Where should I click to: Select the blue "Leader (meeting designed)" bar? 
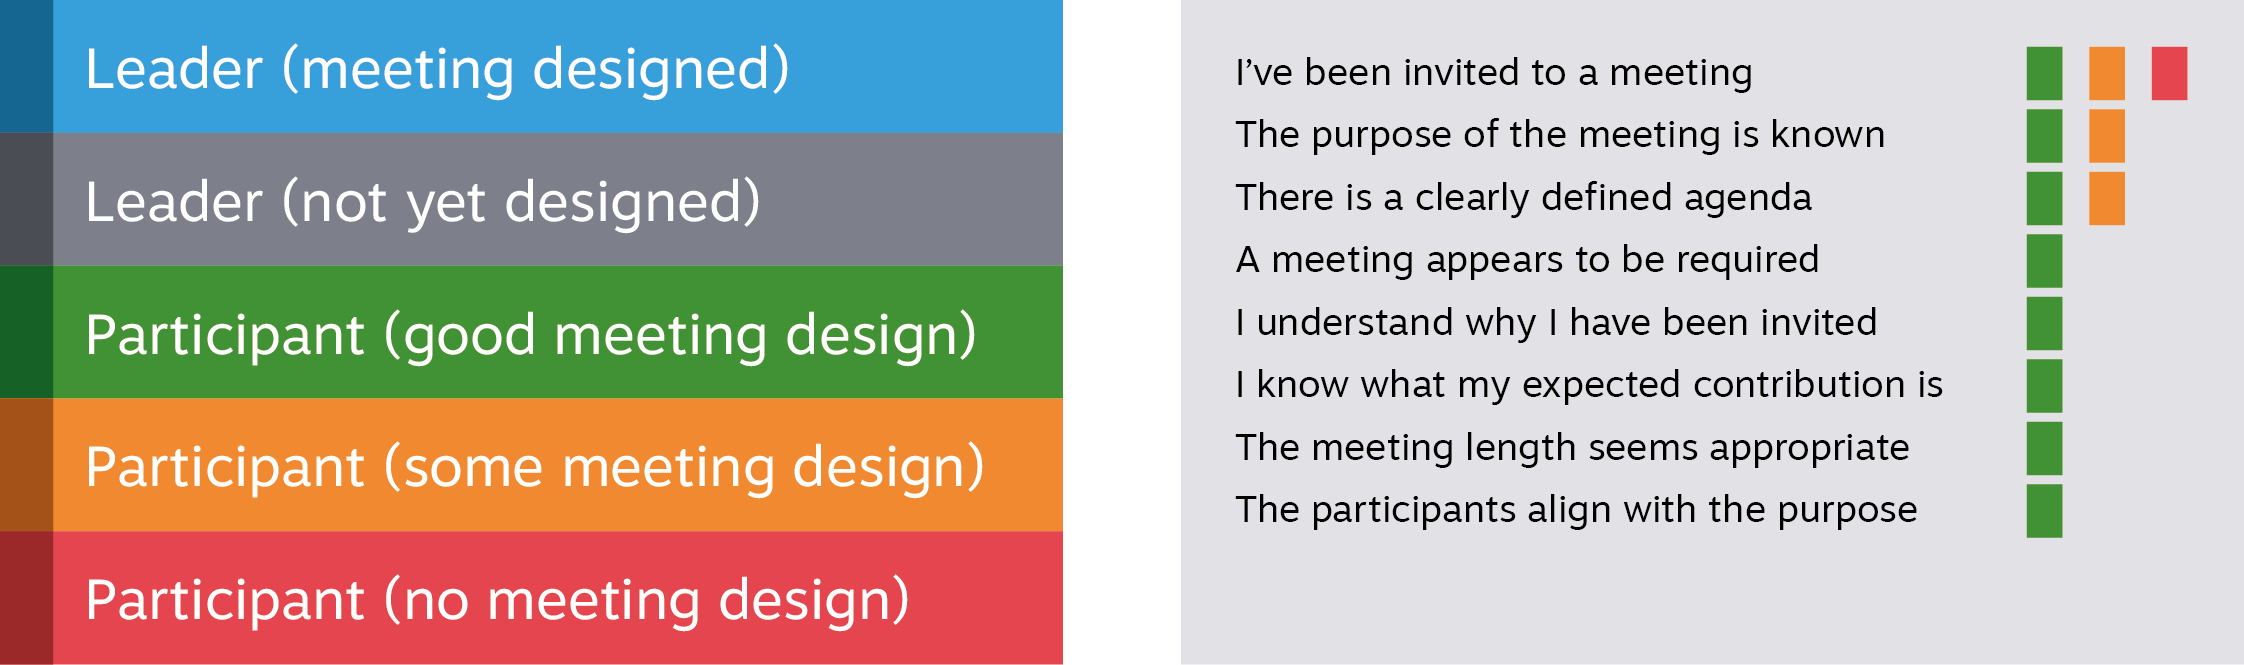556,67
